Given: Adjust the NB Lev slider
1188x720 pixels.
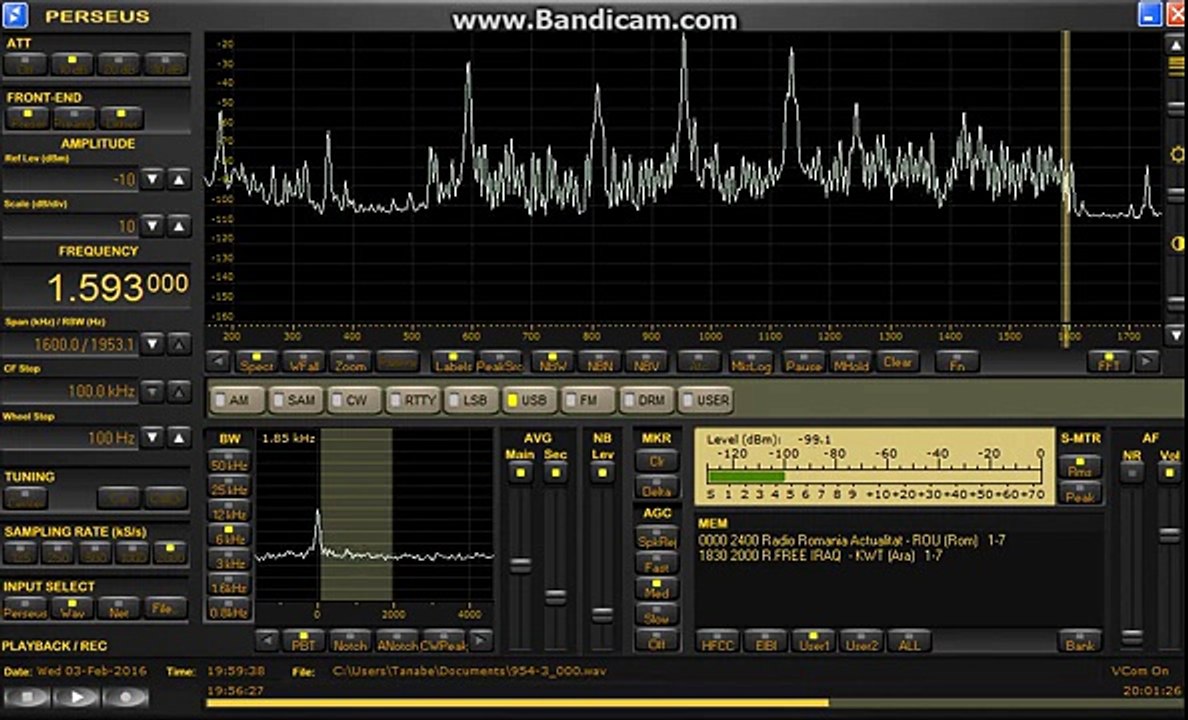Looking at the screenshot, I should click(x=602, y=614).
